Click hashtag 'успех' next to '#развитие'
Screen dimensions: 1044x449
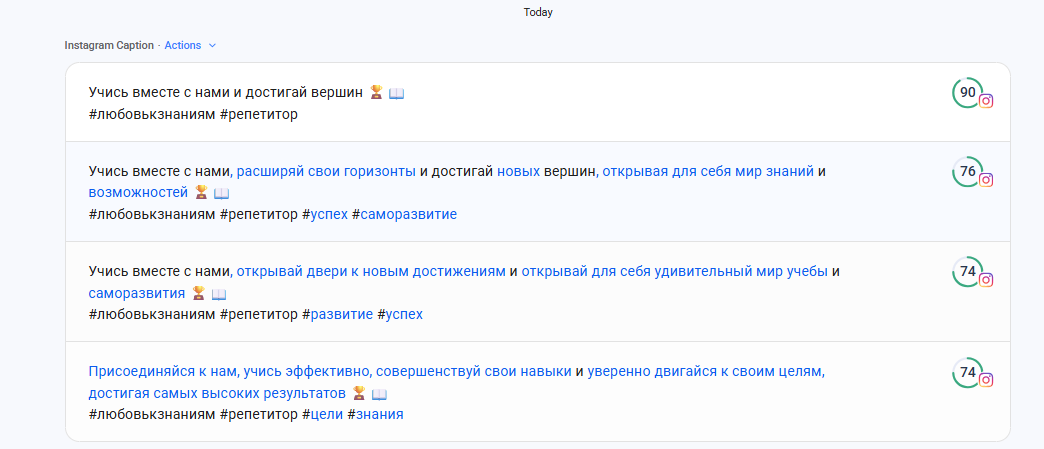pos(404,314)
